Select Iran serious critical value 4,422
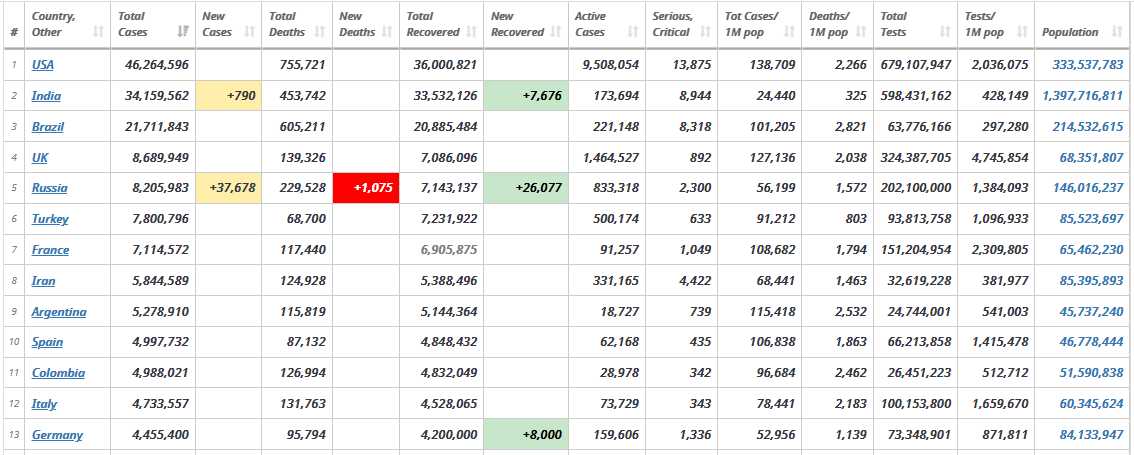The height and width of the screenshot is (455, 1134). pos(695,281)
